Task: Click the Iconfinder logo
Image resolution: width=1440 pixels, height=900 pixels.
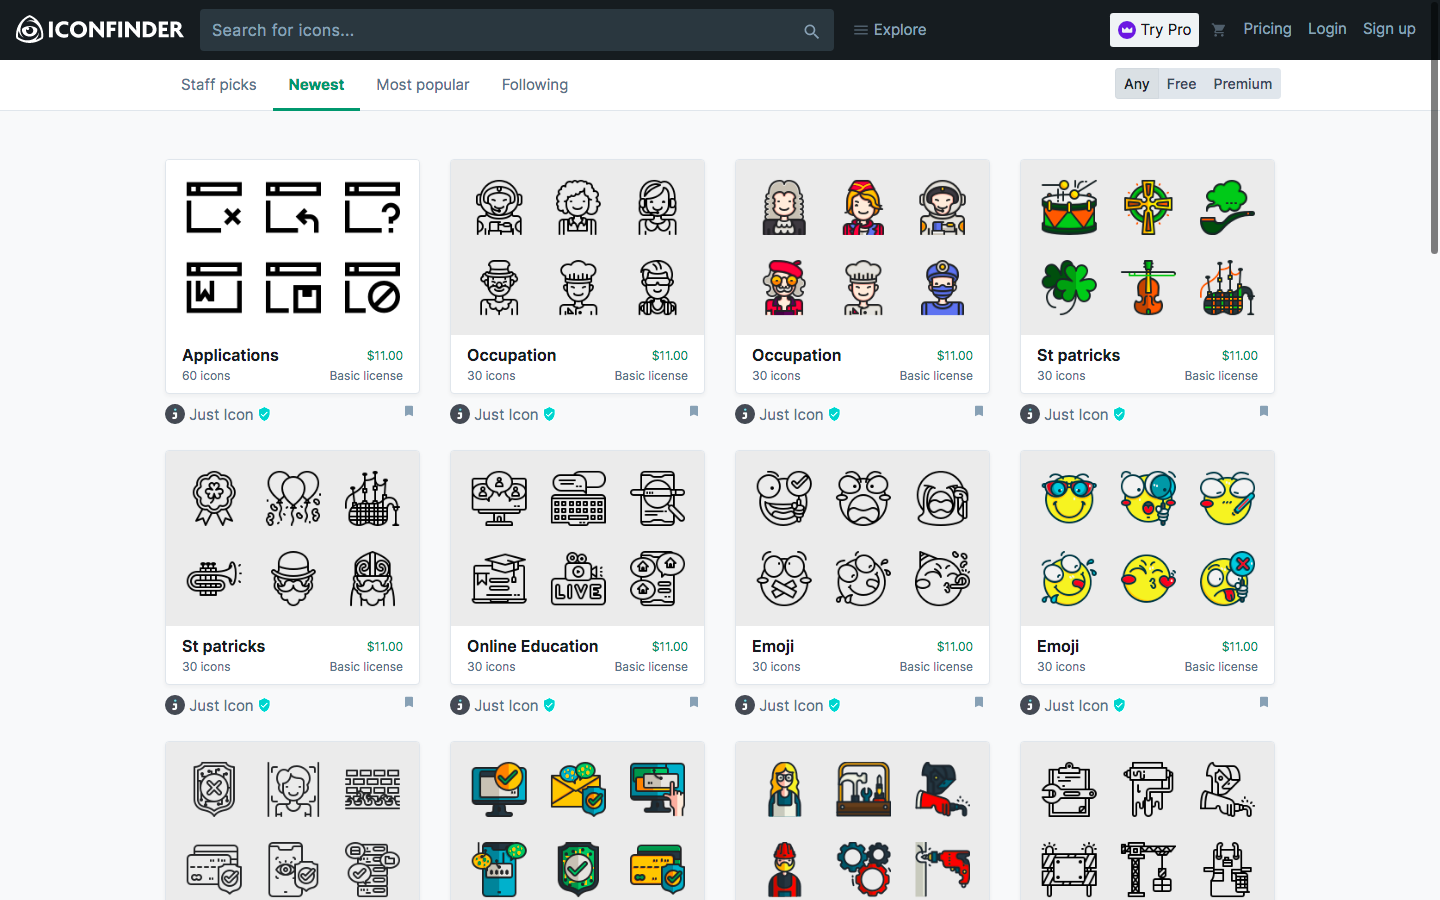Action: (99, 29)
